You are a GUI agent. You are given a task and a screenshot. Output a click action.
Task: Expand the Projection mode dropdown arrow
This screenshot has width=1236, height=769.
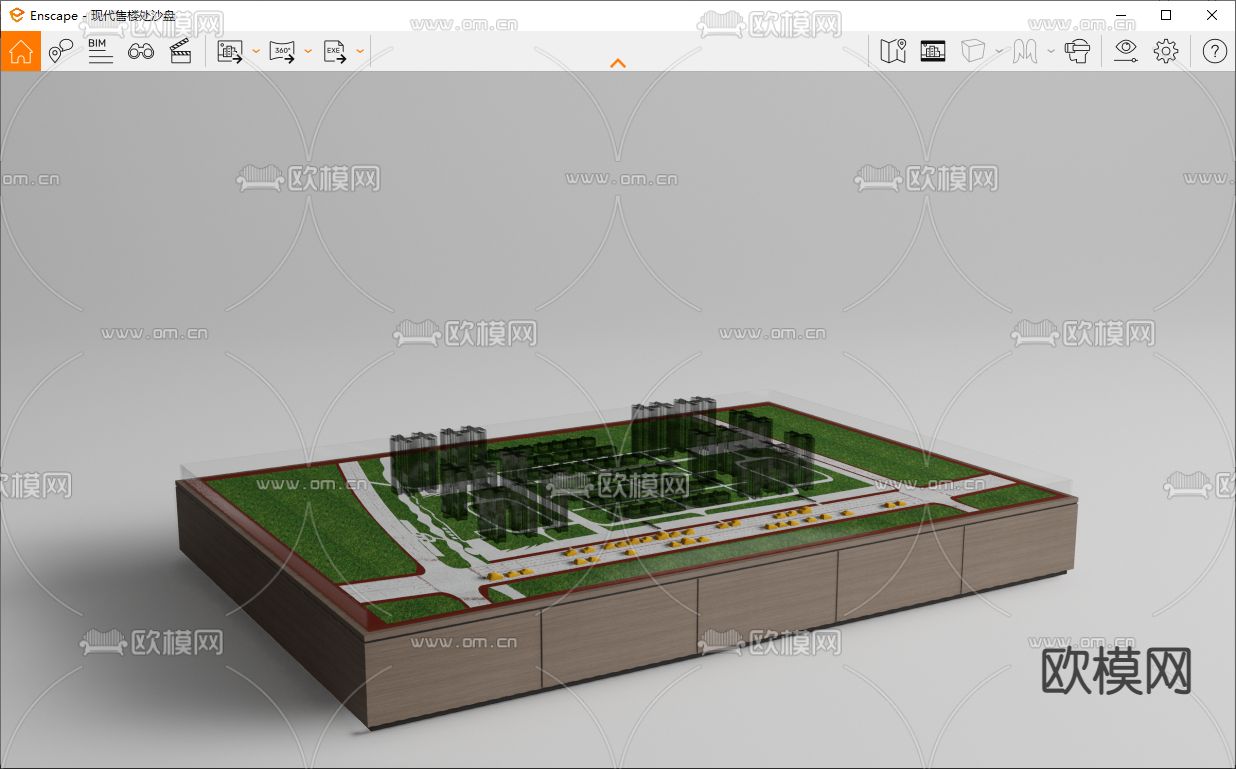point(1051,51)
